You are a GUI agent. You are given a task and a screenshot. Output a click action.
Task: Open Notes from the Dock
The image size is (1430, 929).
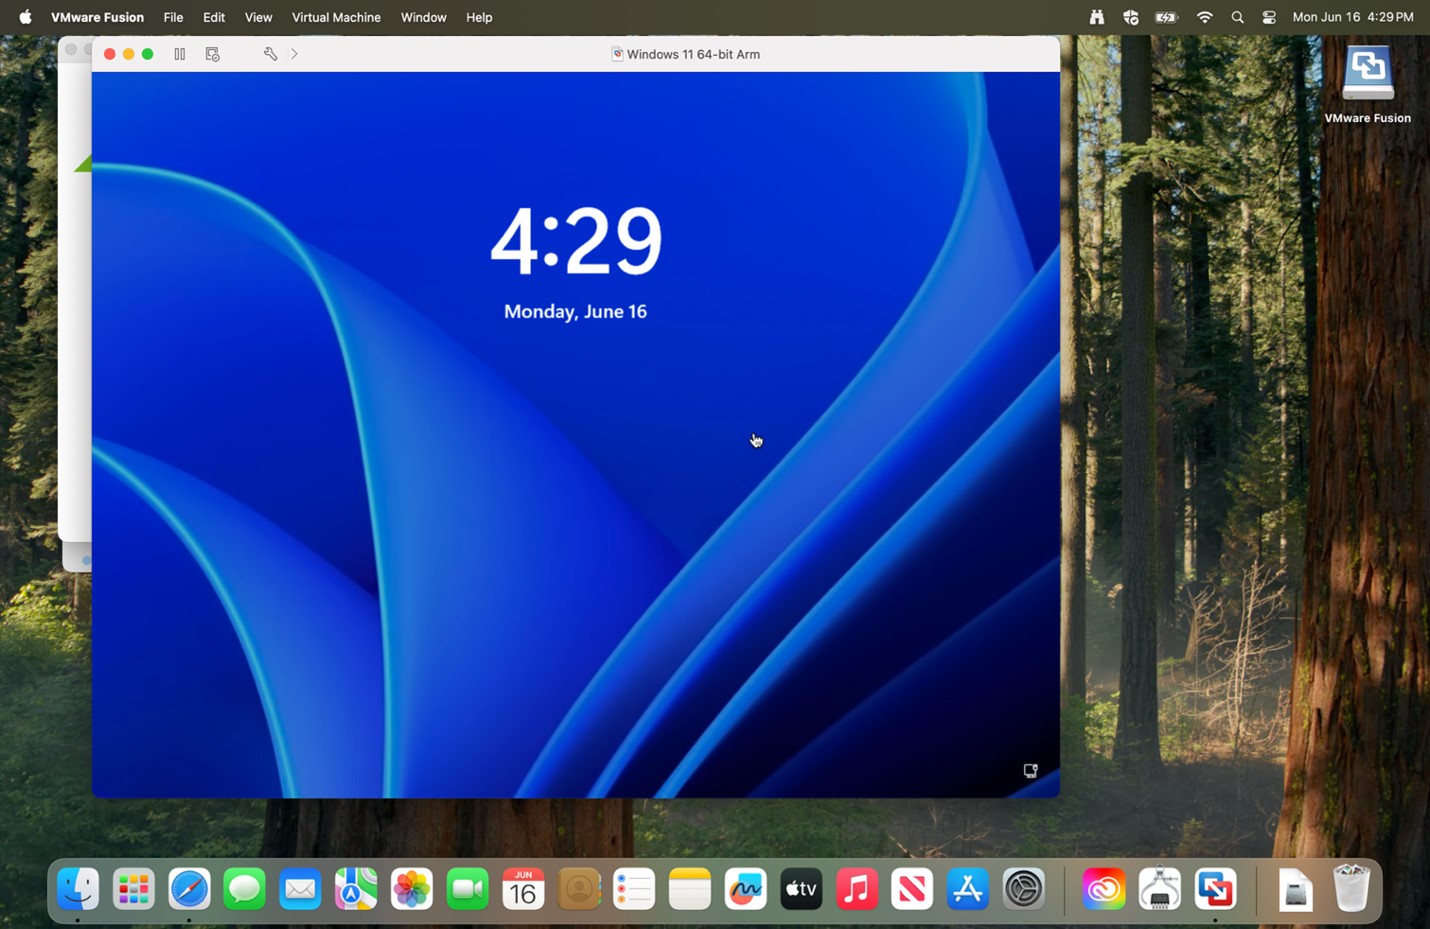tap(689, 888)
